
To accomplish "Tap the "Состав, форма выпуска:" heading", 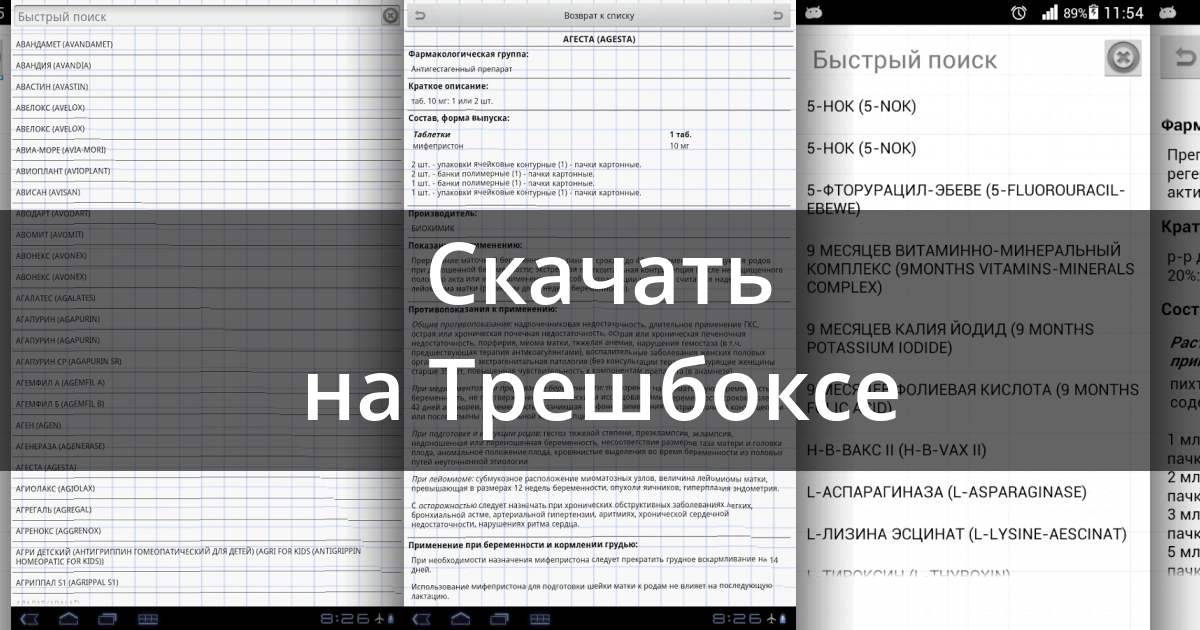I will click(459, 118).
